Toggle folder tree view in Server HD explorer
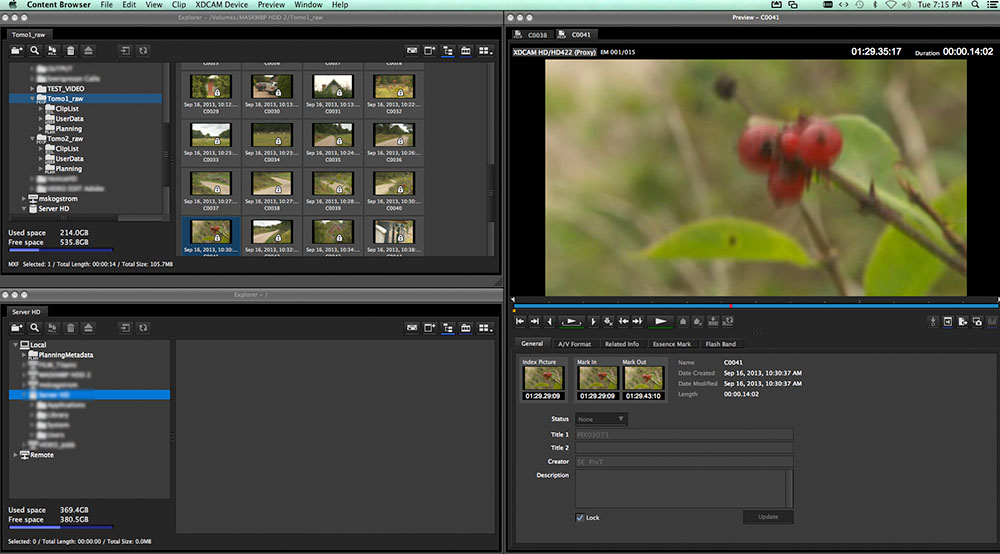Viewport: 1000px width, 554px height. [448, 328]
